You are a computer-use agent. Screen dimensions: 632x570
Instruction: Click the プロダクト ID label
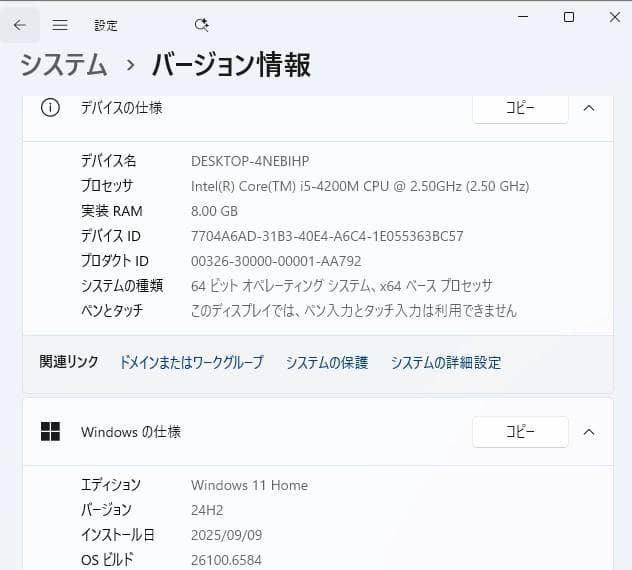point(114,261)
